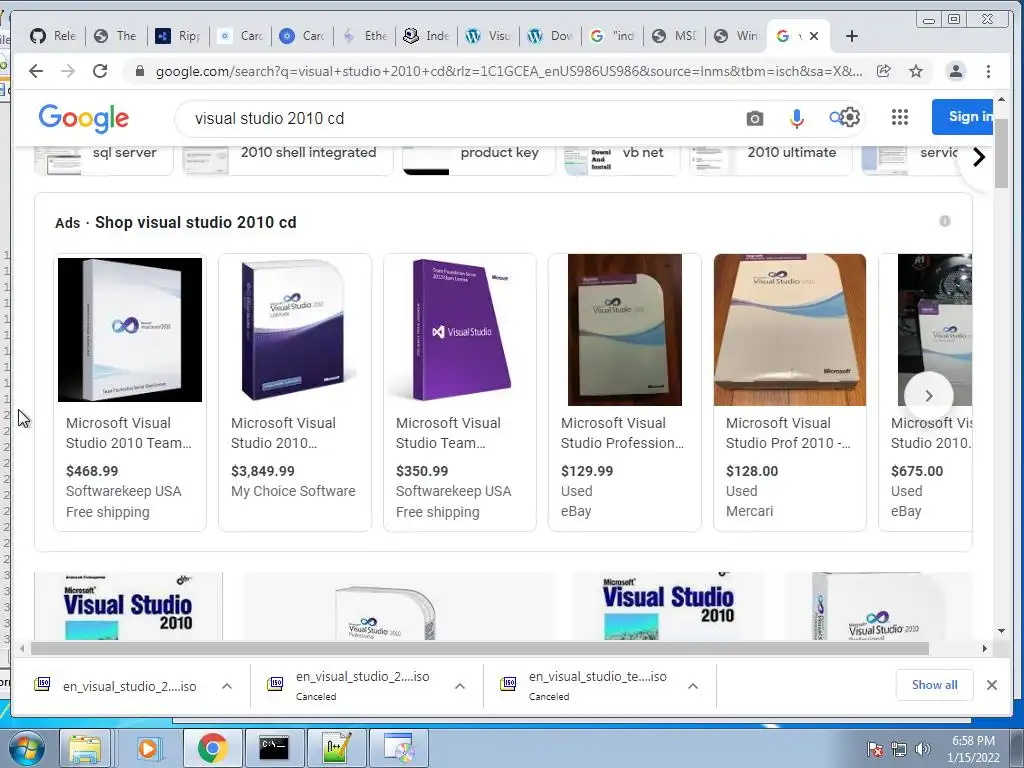1024x768 pixels.
Task: Open the $468.99 Visual Studio 2010 Team ad
Action: (x=130, y=392)
